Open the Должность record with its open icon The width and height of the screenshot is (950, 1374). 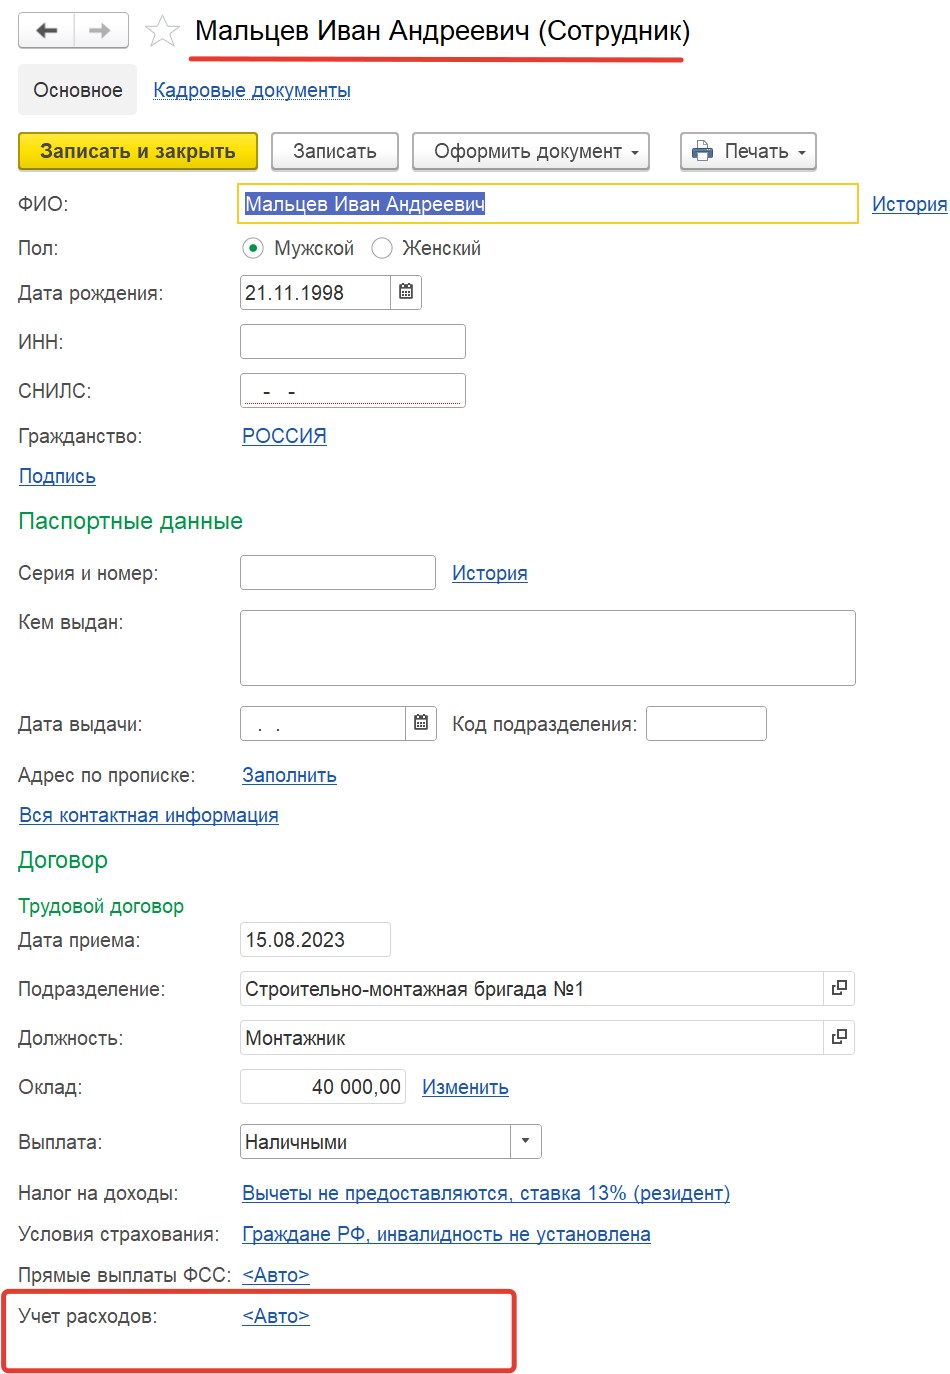point(839,1037)
